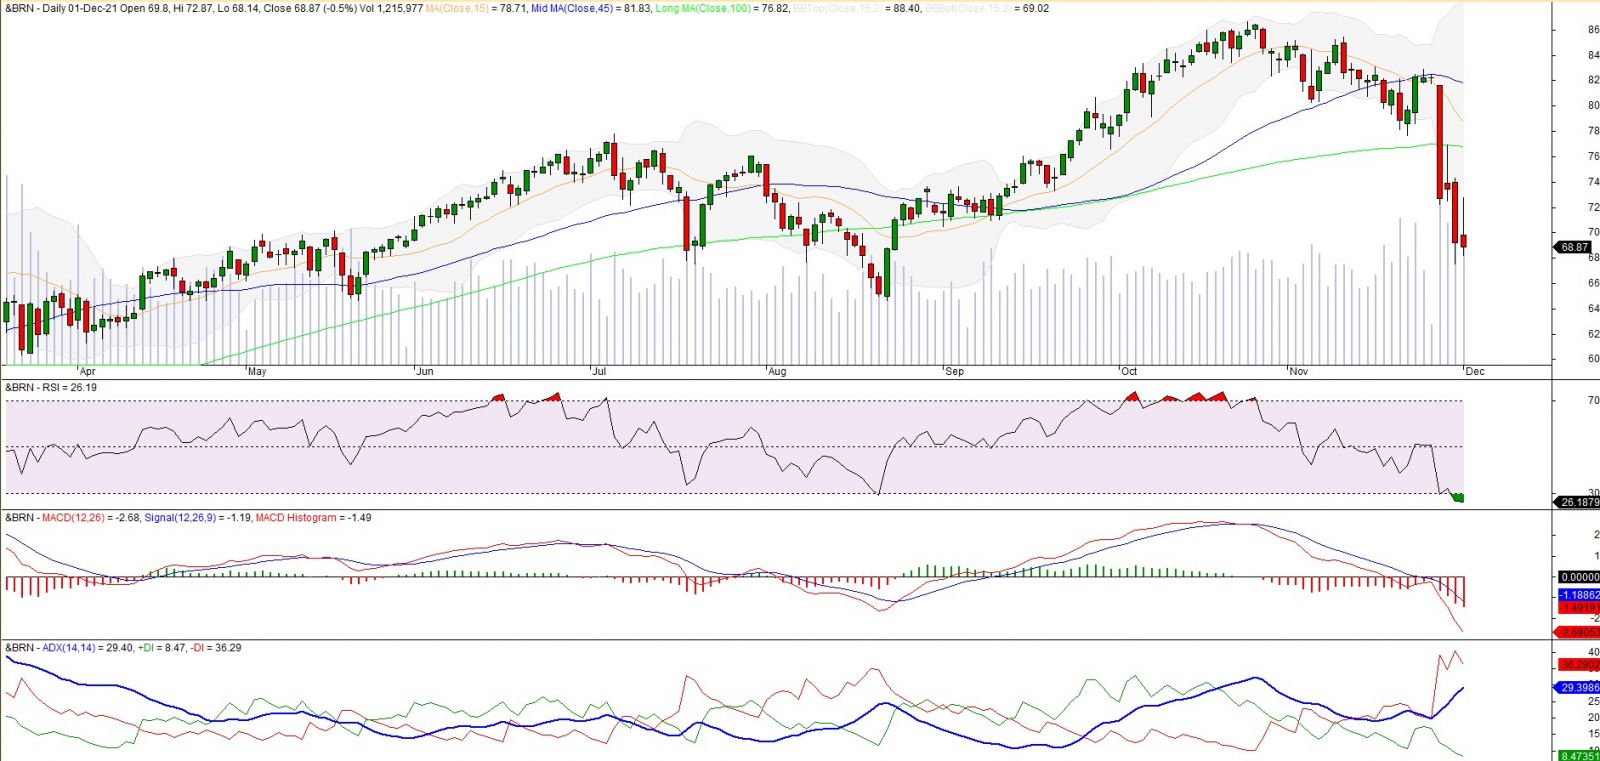Click the 64 level on the price axis

tap(1593, 308)
